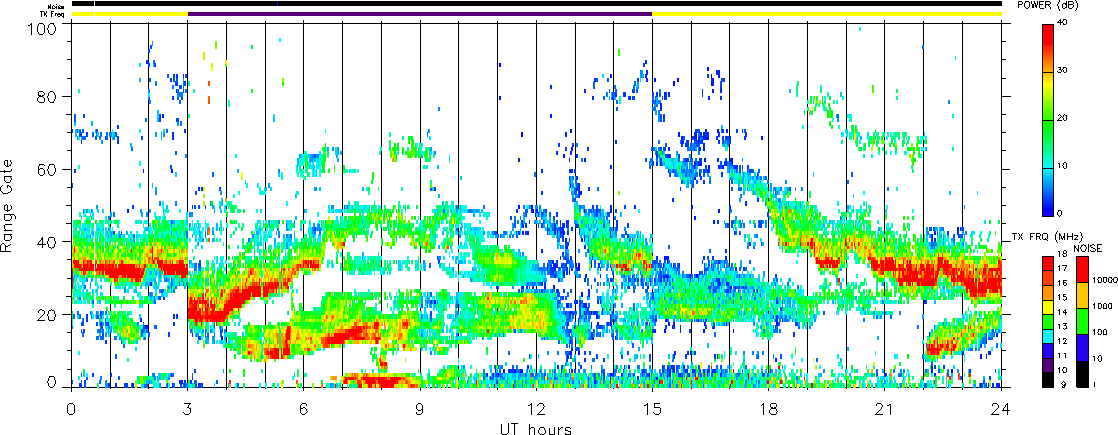Click the 1 label on the NOISE scale
This screenshot has height=435, width=1118.
click(1094, 384)
